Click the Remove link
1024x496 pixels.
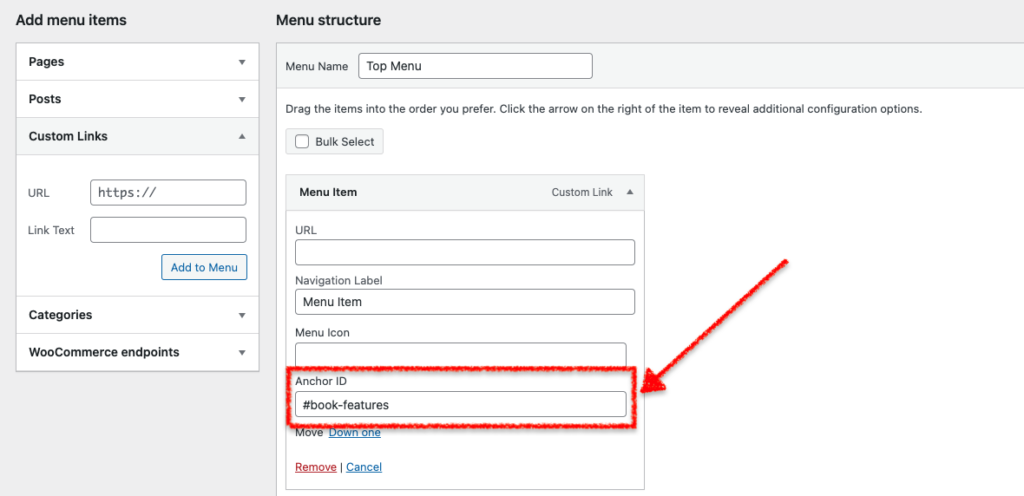tap(315, 467)
